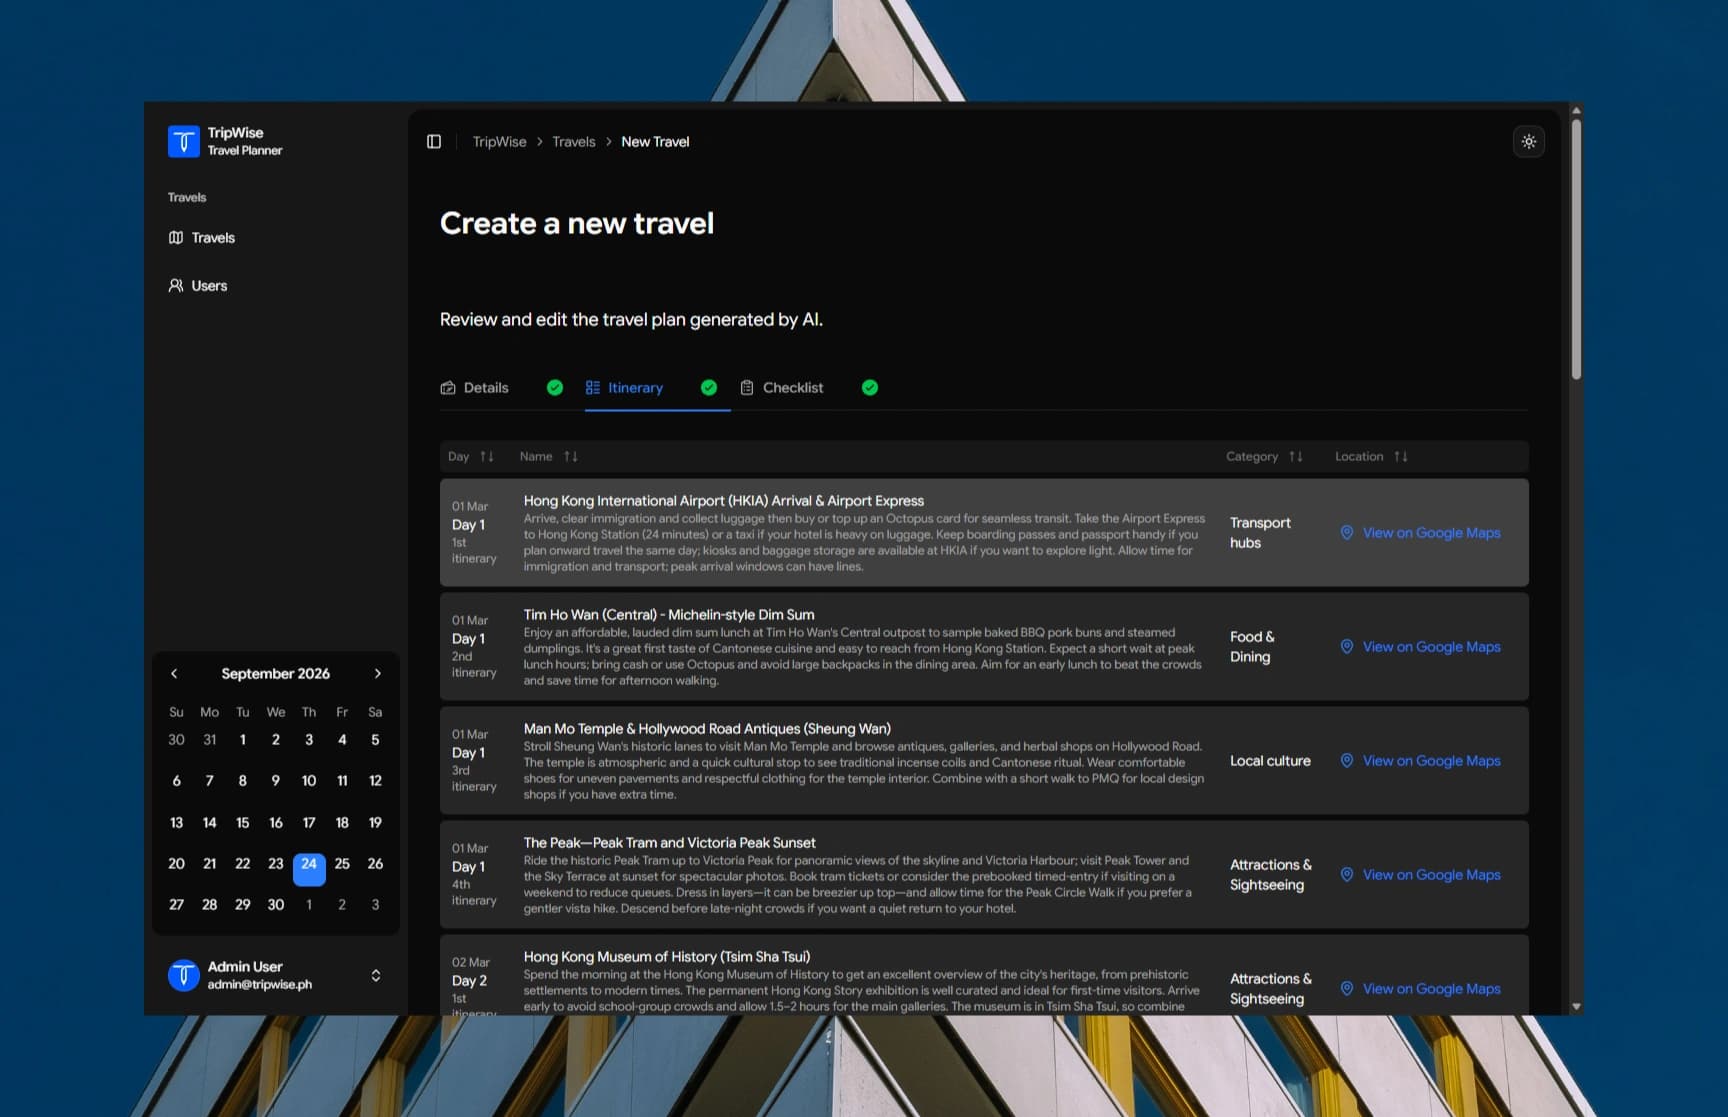The height and width of the screenshot is (1117, 1728).
Task: Click green checkmark next to Checklist
Action: pos(870,388)
